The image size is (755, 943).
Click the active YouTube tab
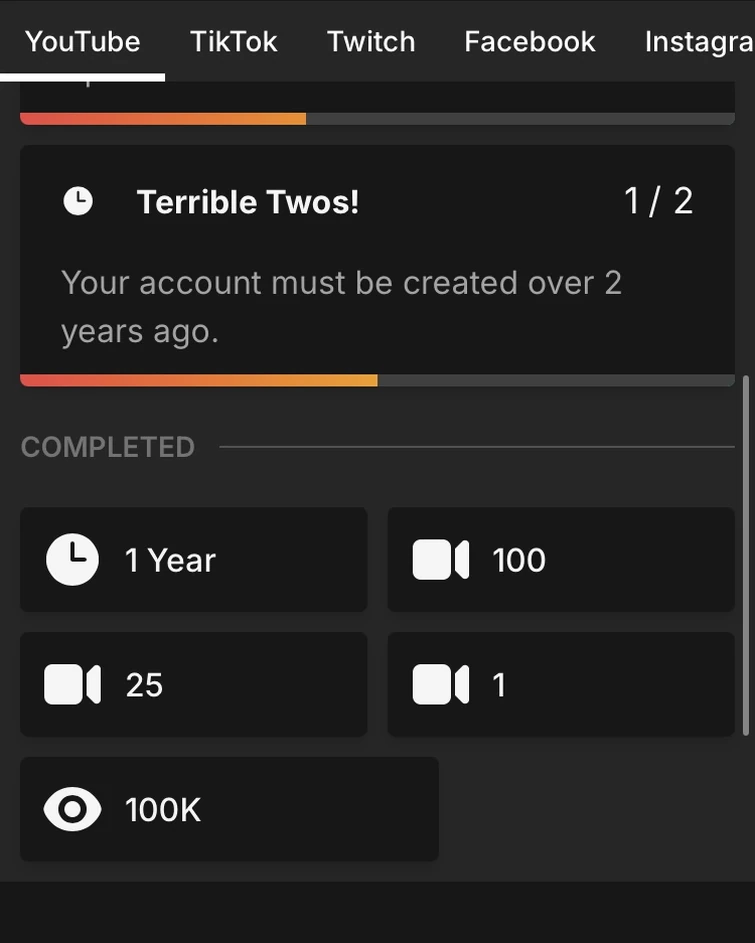[82, 40]
